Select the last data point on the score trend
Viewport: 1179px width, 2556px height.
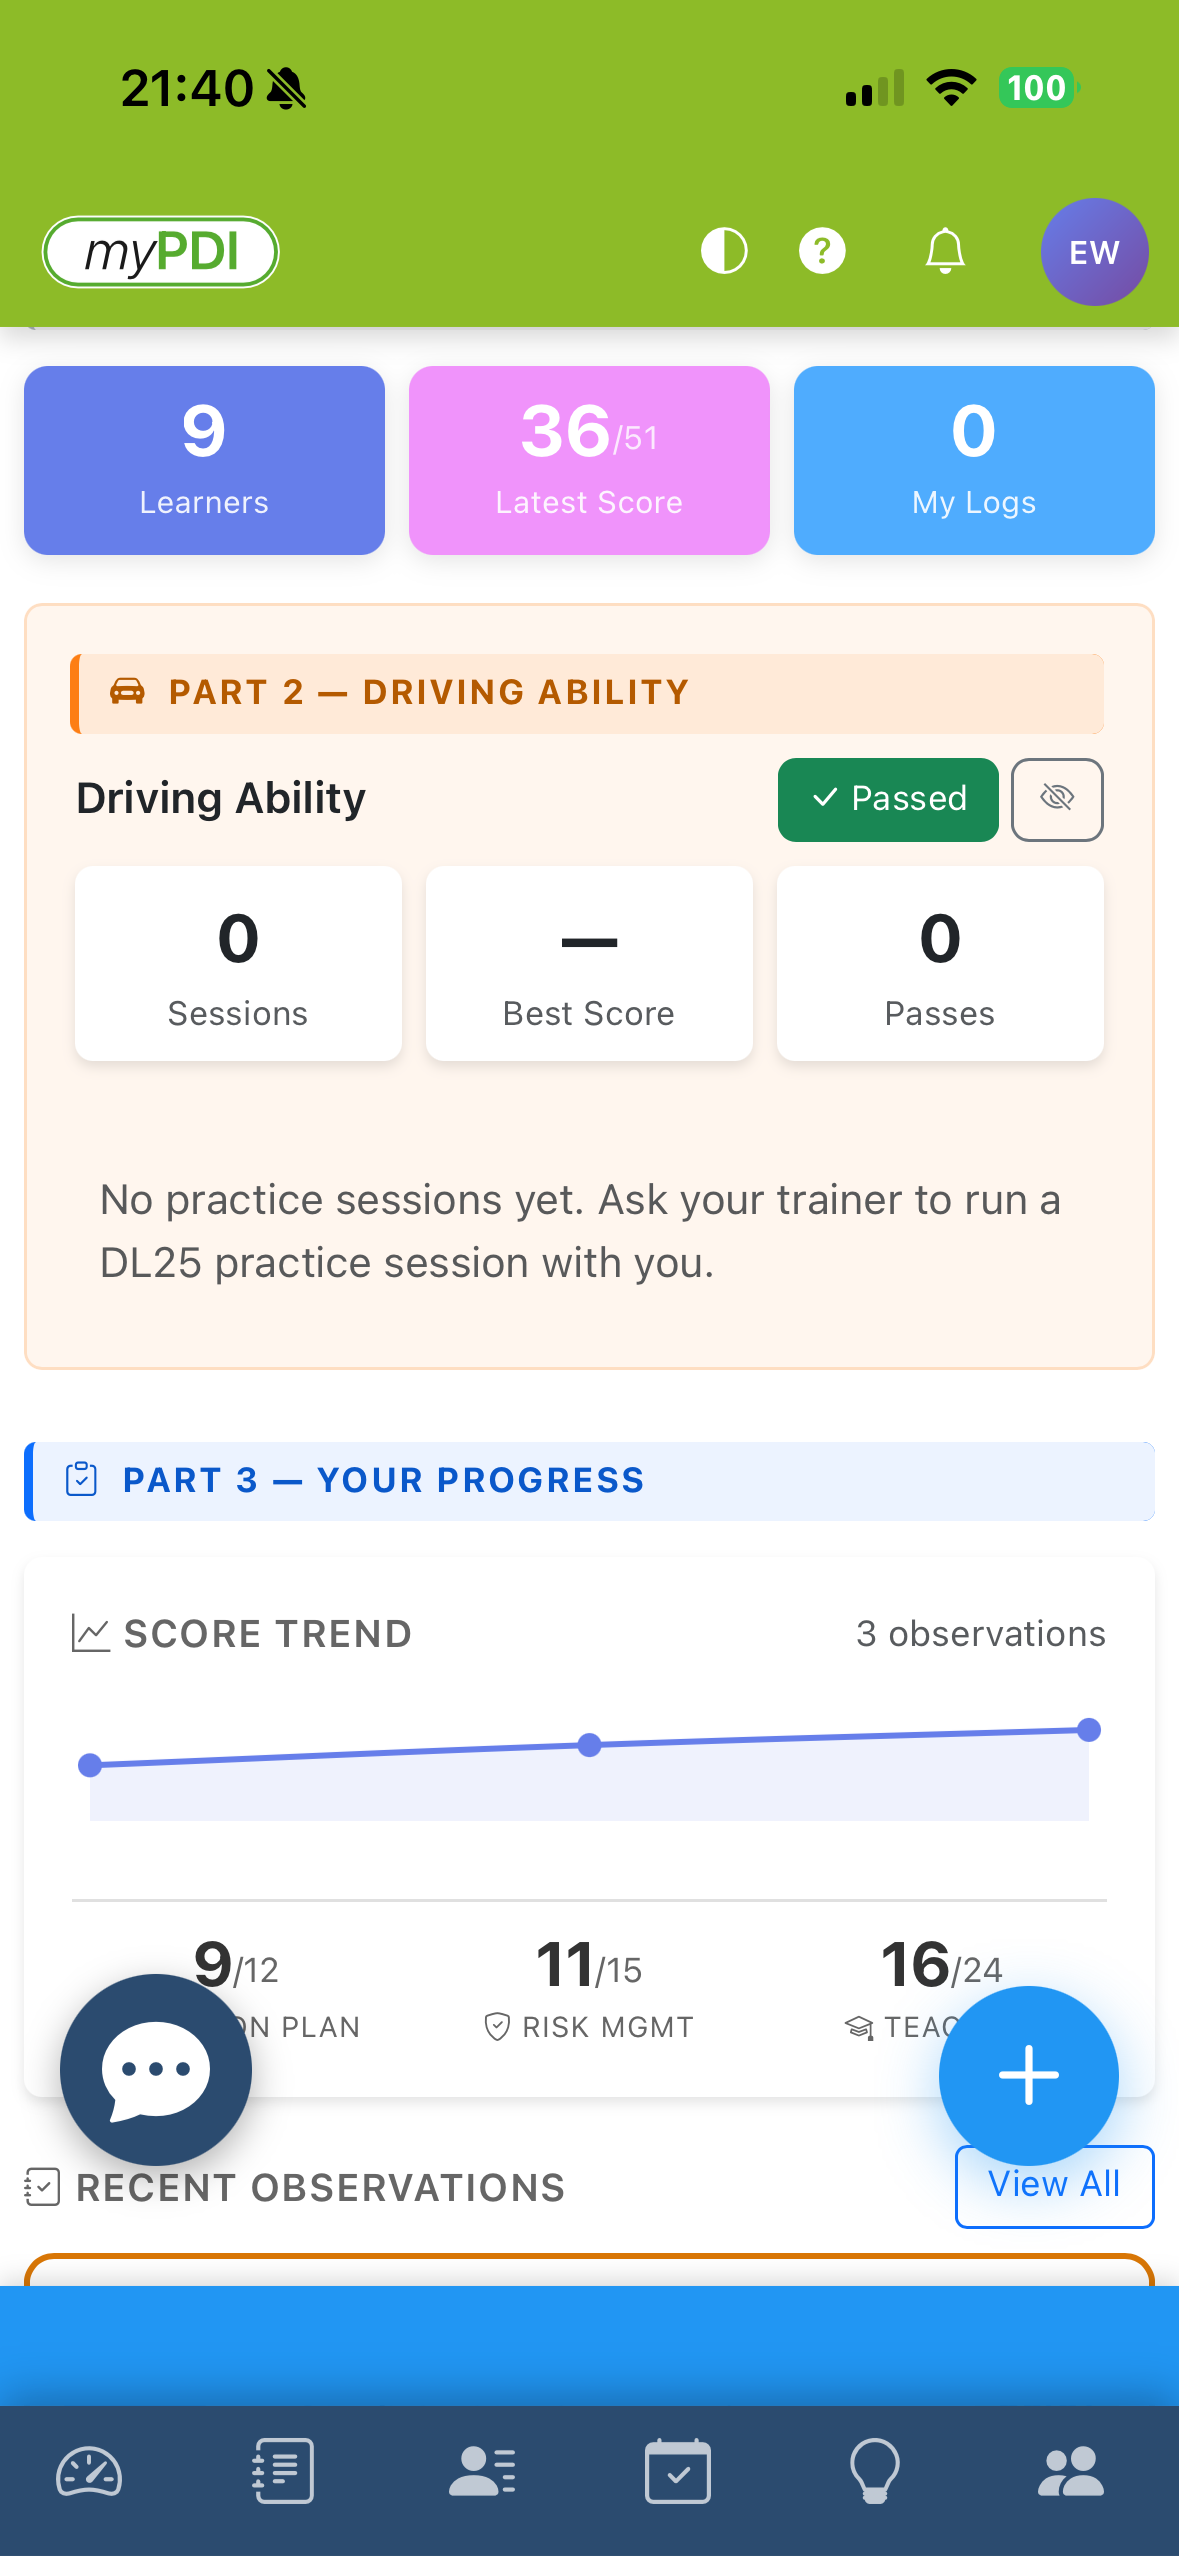1088,1730
